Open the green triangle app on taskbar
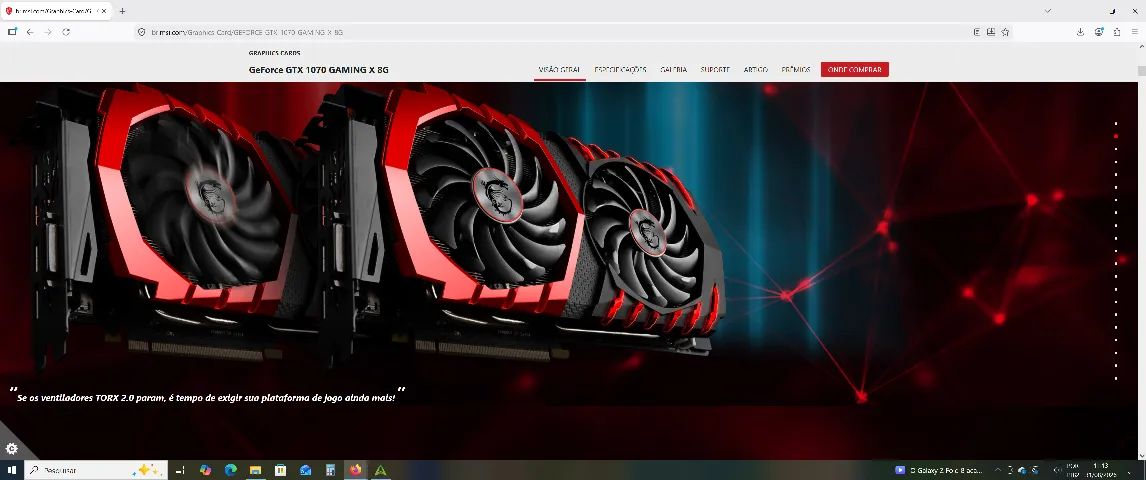This screenshot has width=1146, height=480. 380,471
